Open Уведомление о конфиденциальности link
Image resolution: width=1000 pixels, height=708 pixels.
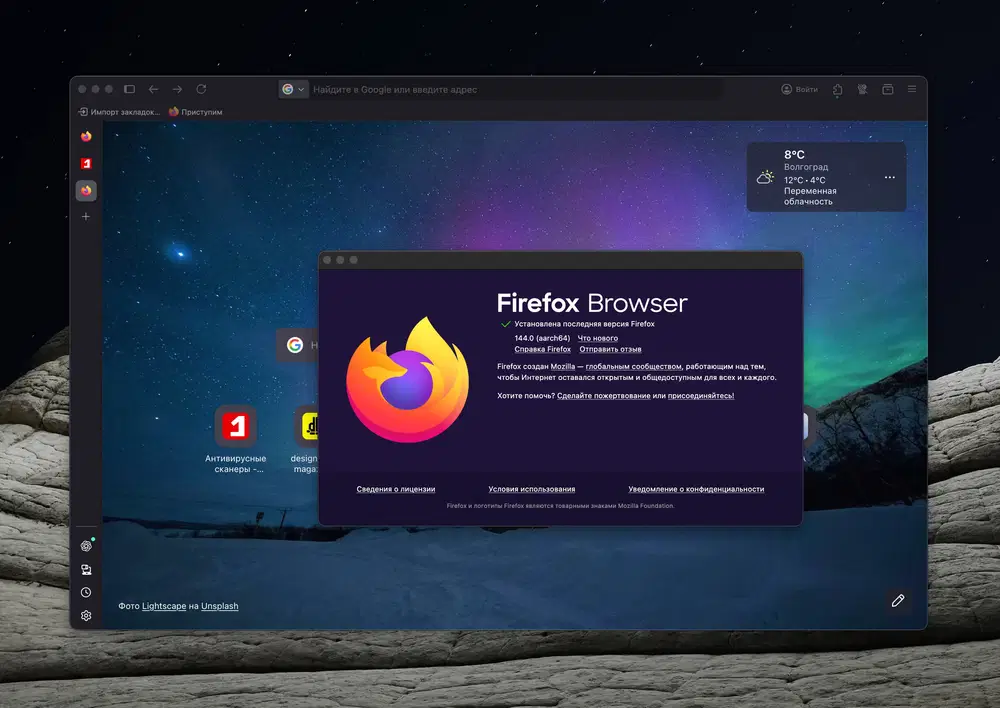[x=696, y=489]
